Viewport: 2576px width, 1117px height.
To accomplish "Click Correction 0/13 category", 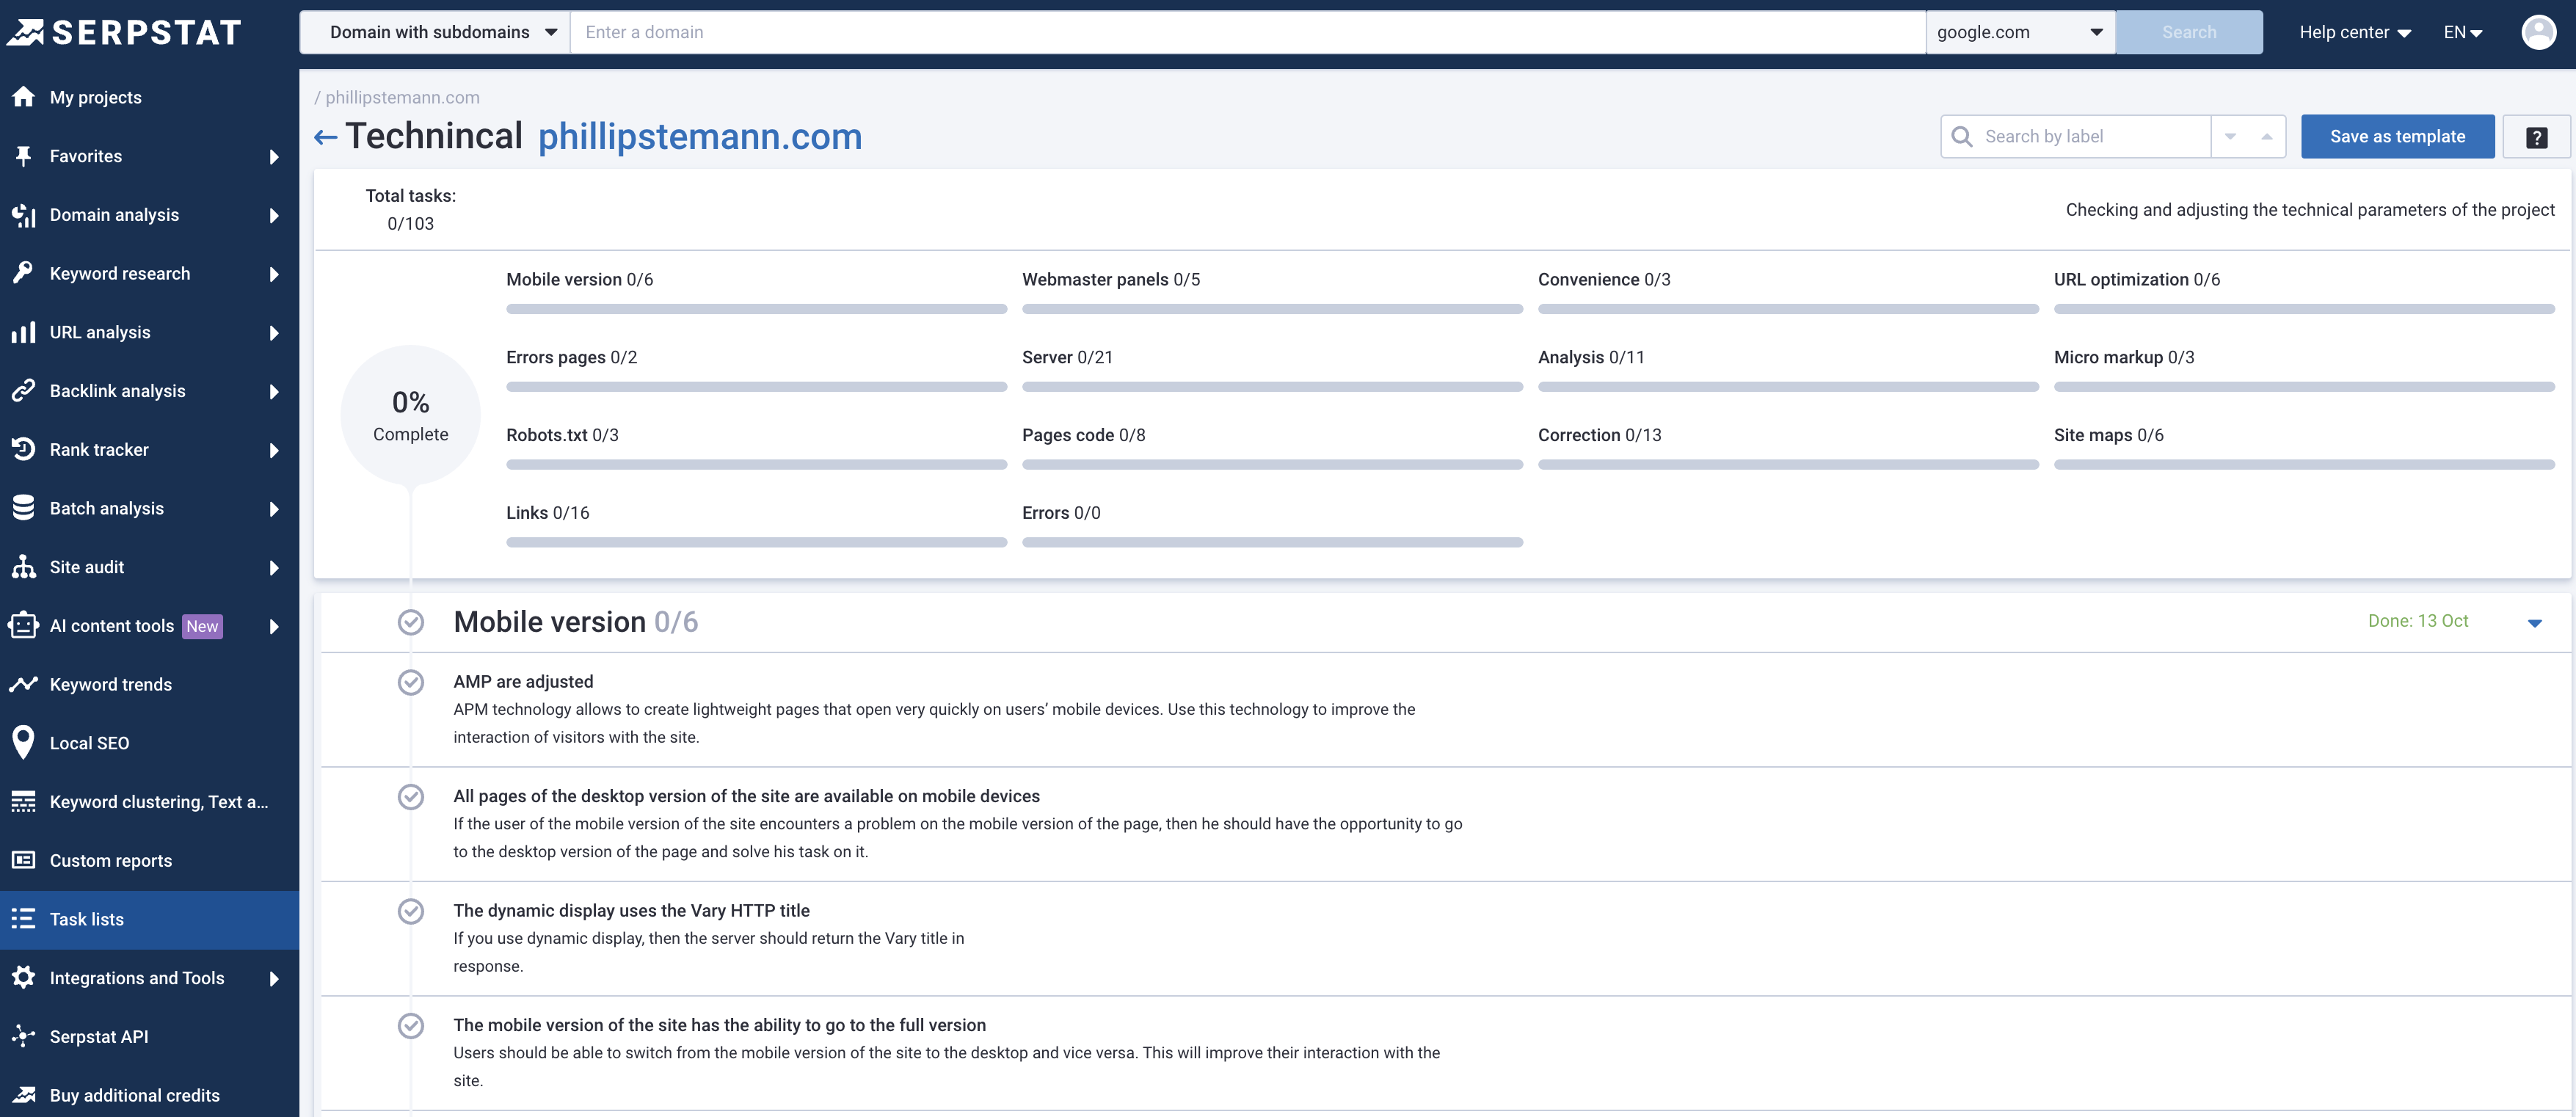I will click(x=1599, y=435).
